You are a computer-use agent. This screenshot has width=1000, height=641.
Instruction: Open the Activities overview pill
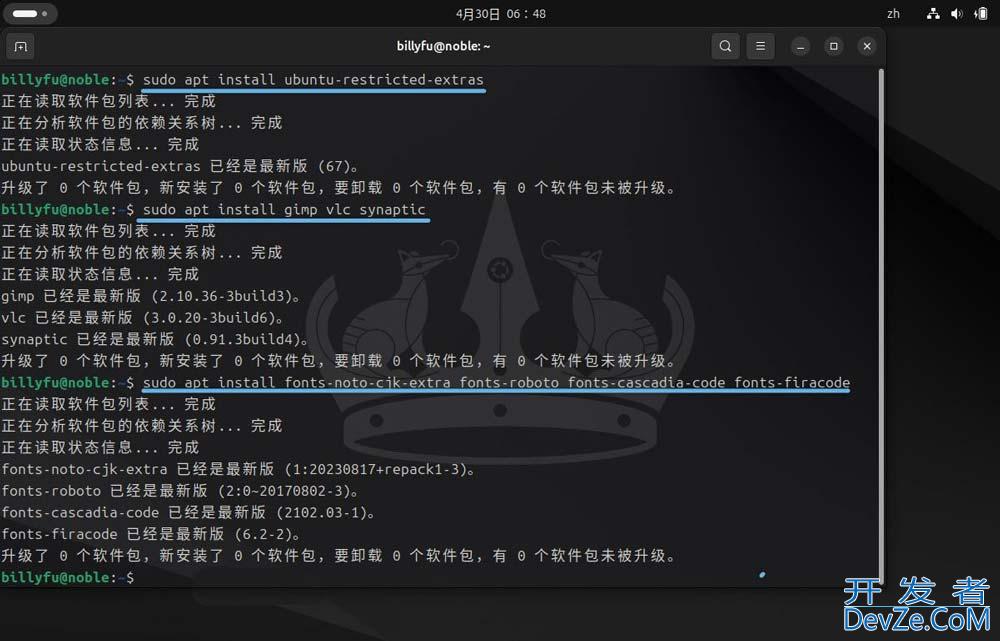pyautogui.click(x=30, y=13)
